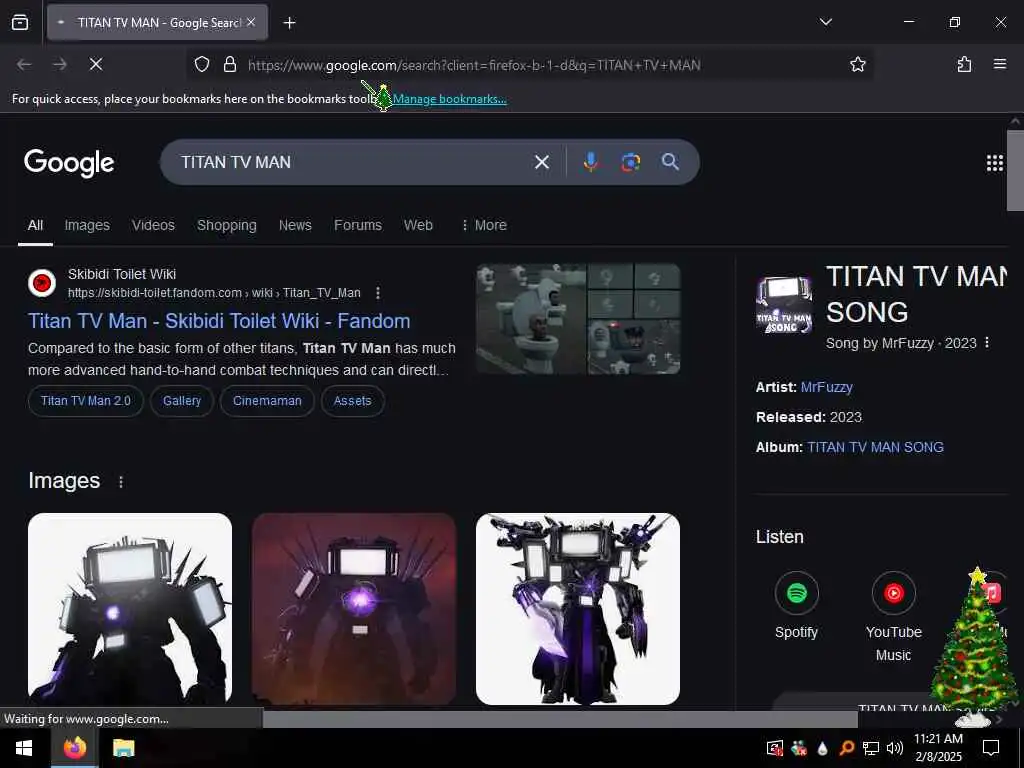Open the third Titan TV Man image
Image resolution: width=1024 pixels, height=768 pixels.
[578, 609]
